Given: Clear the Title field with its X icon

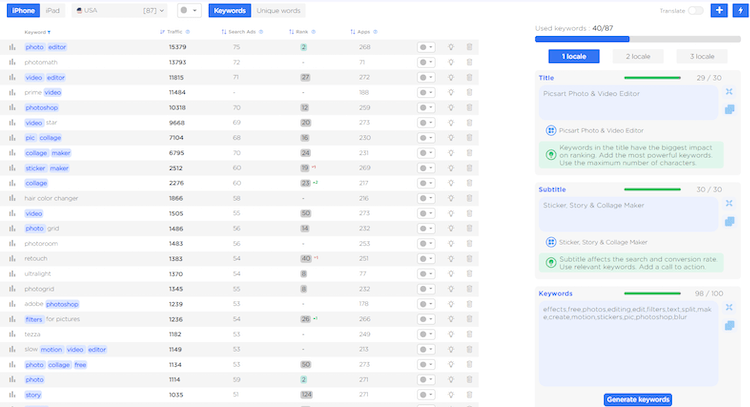Looking at the screenshot, I should 729,91.
